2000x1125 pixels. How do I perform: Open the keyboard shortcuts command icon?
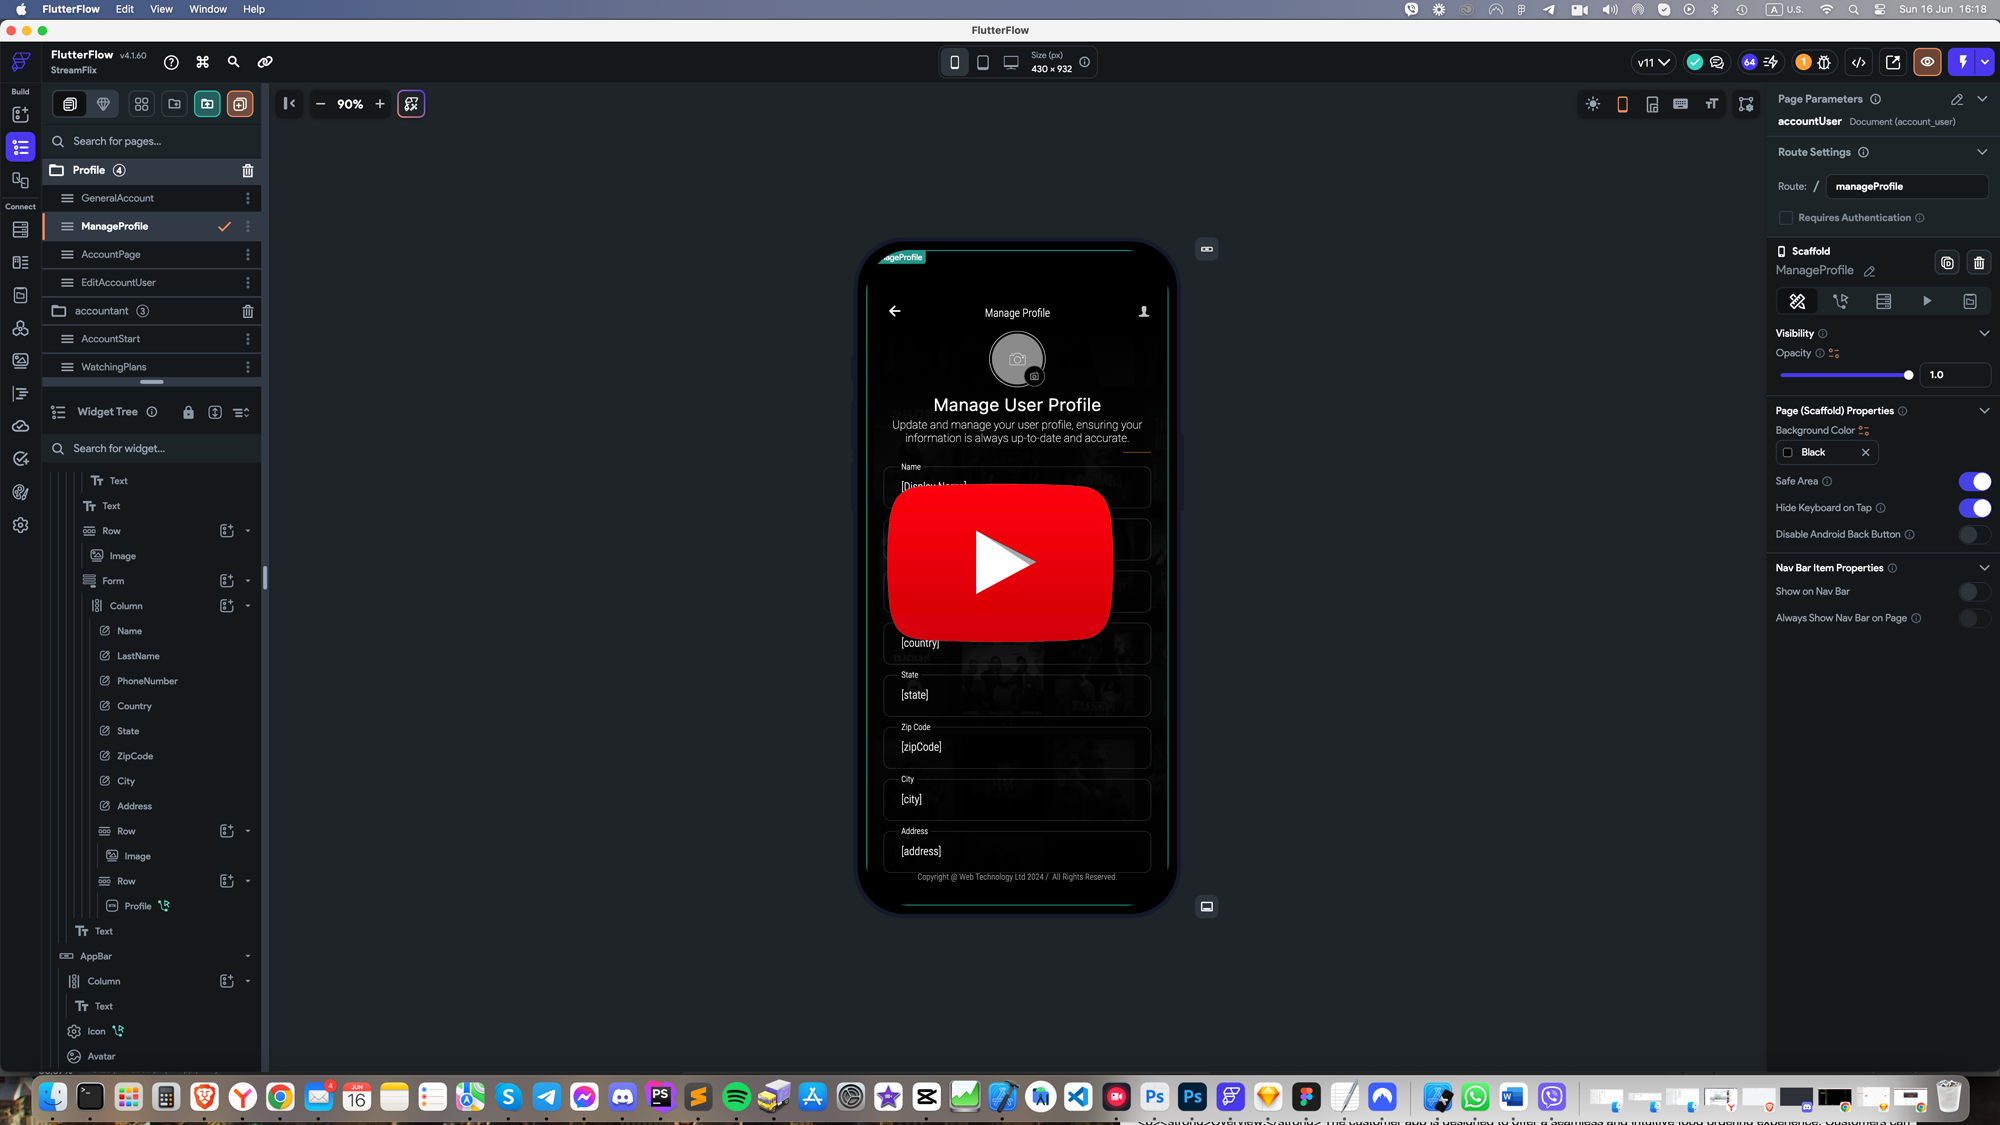pos(203,62)
